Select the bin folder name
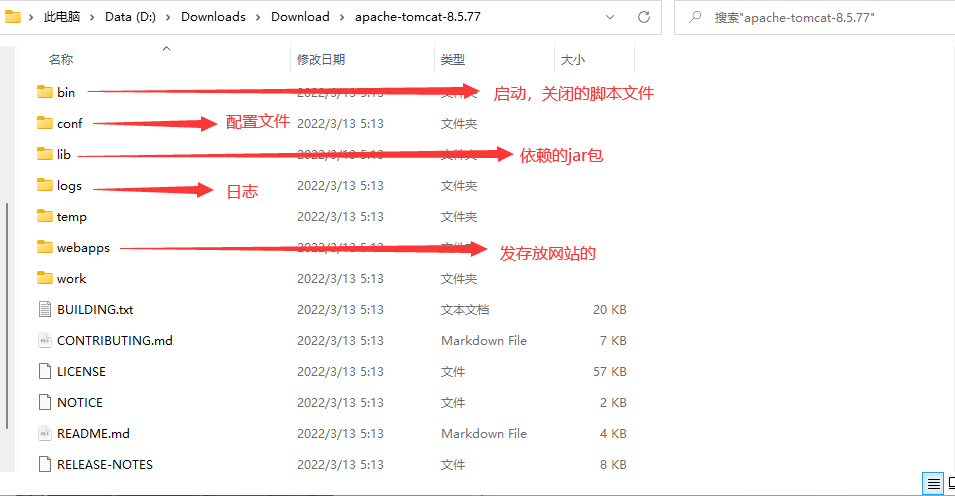 point(66,92)
